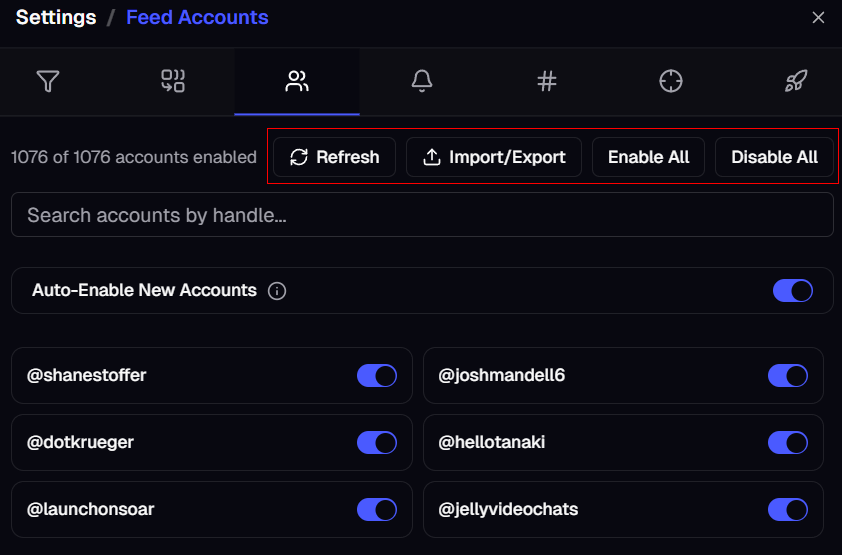Open the widgets layout settings tab
Screen dimensions: 842x555
point(173,82)
